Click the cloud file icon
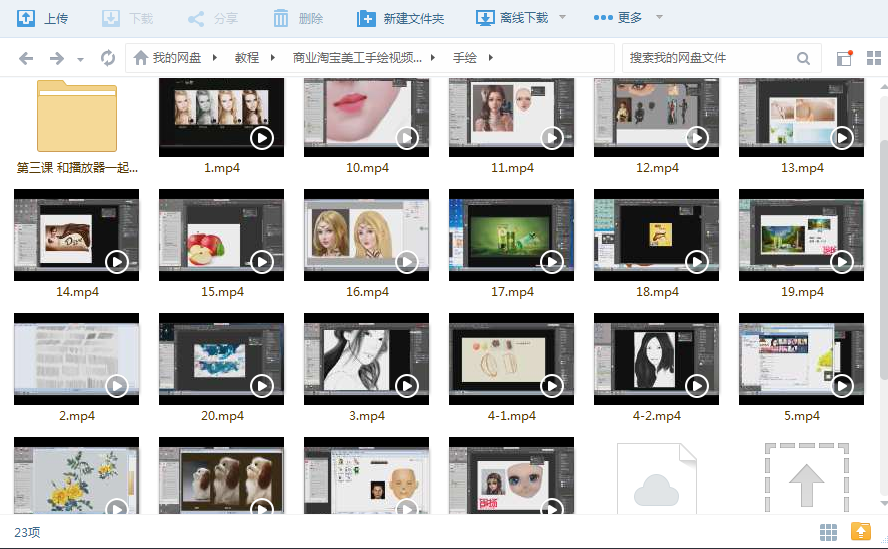Viewport: 888px width, 549px height. pyautogui.click(x=656, y=479)
